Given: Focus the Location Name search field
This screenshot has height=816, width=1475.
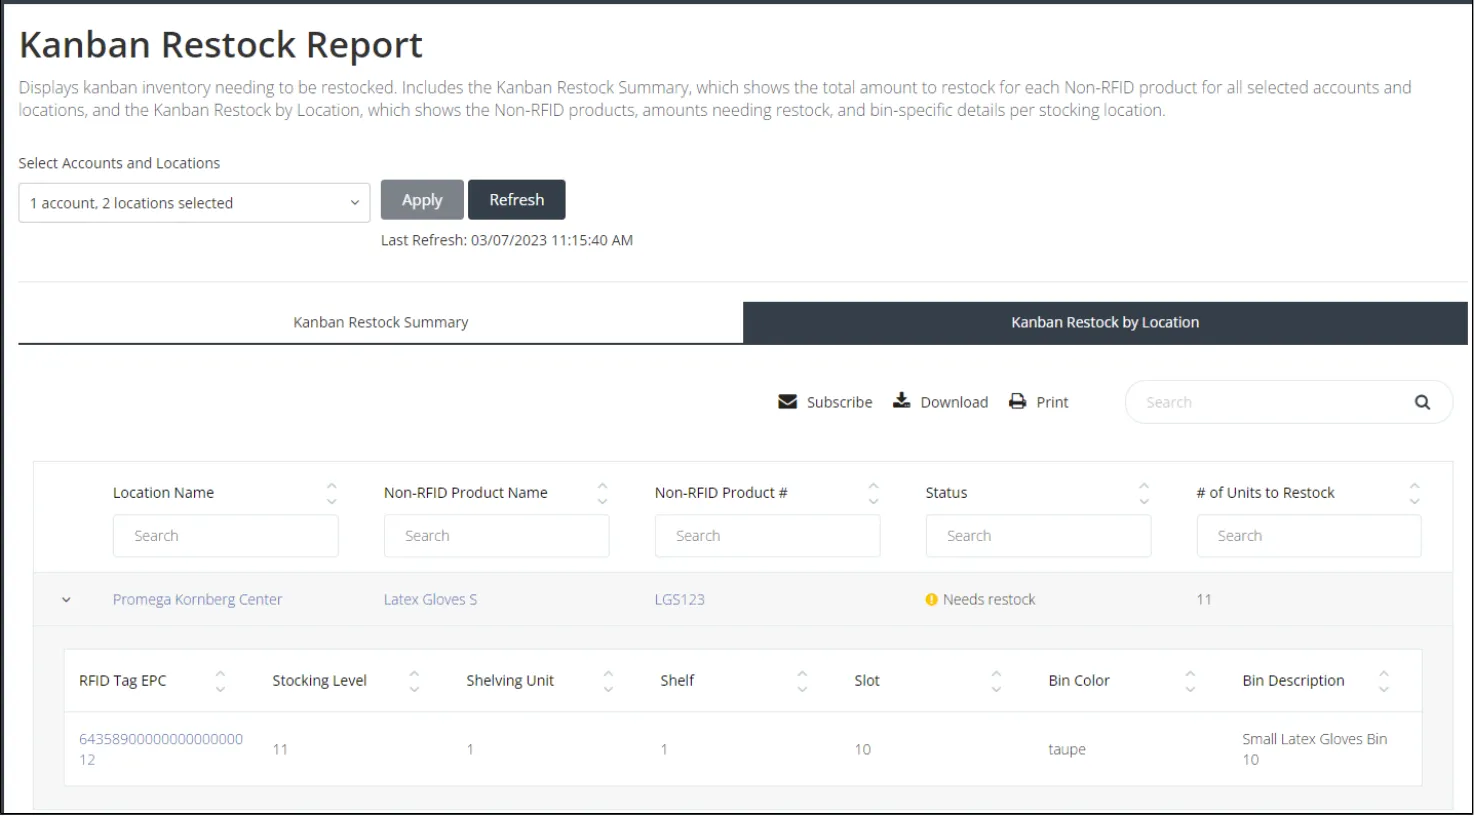Looking at the screenshot, I should [x=225, y=536].
